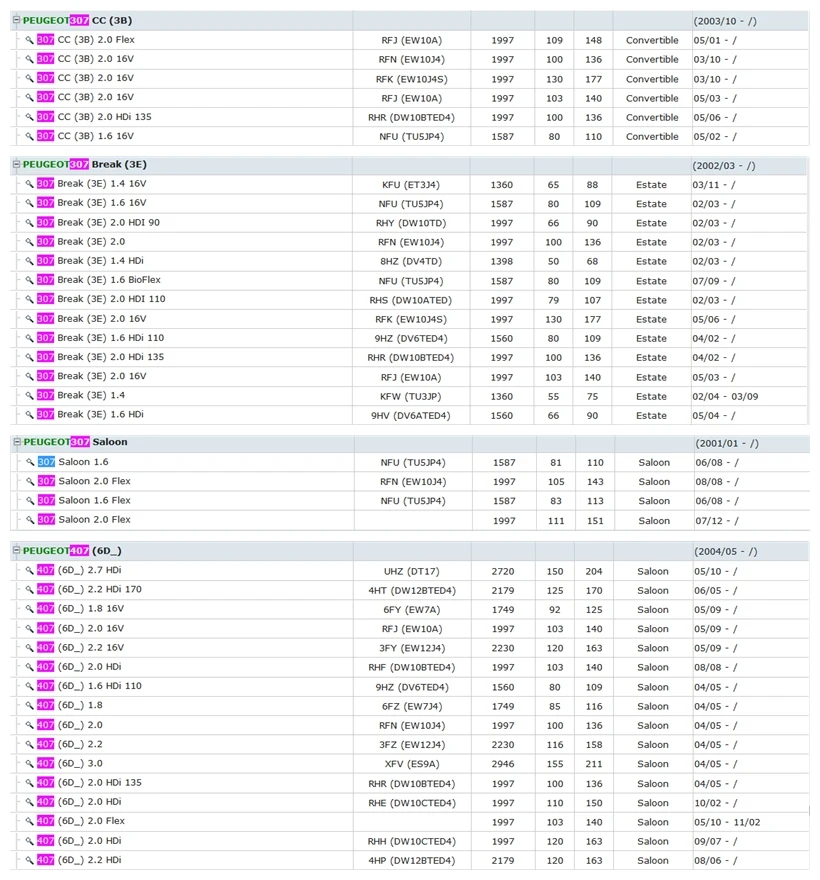Image resolution: width=820 pixels, height=880 pixels.
Task: Click magnifier icon for 307 CC 2.0 Flex
Action: tap(29, 40)
